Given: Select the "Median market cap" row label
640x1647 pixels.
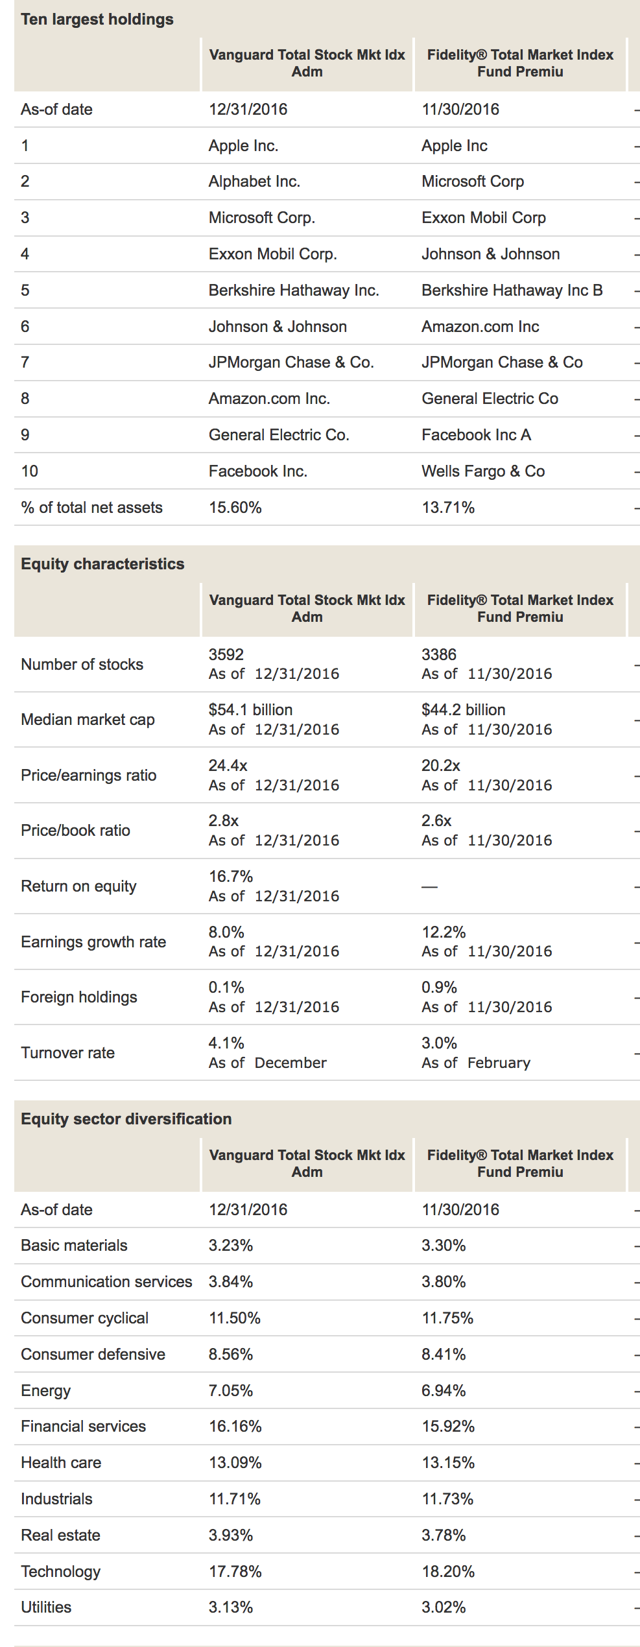Looking at the screenshot, I should pyautogui.click(x=88, y=720).
